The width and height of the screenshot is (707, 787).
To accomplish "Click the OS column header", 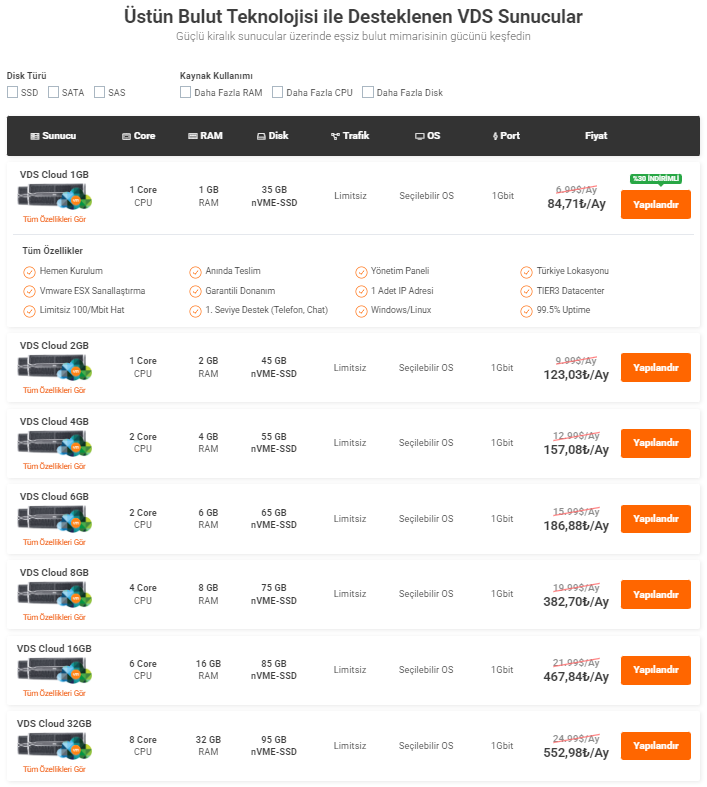I will pyautogui.click(x=427, y=136).
